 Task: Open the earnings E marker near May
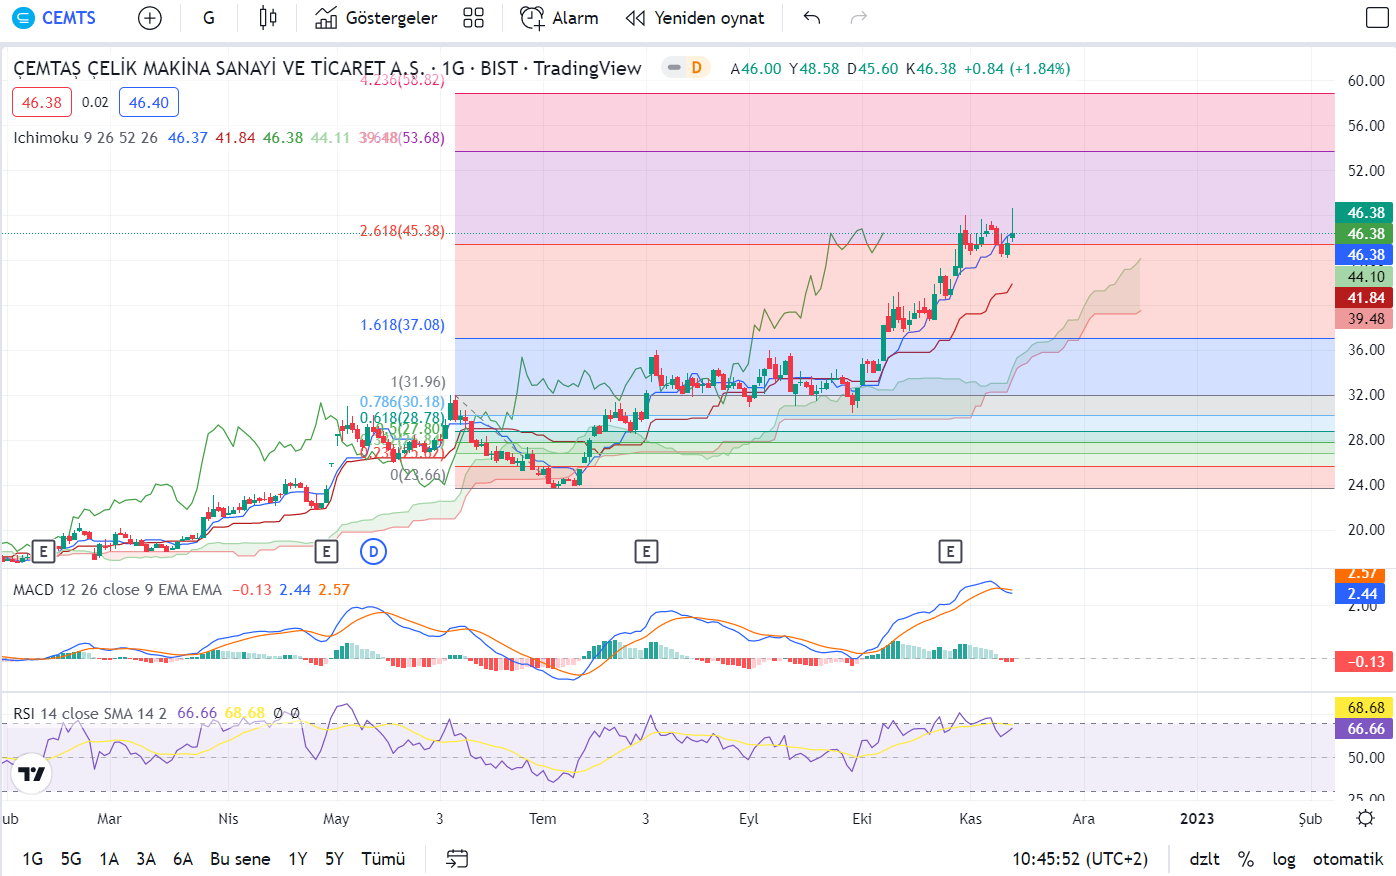[326, 551]
